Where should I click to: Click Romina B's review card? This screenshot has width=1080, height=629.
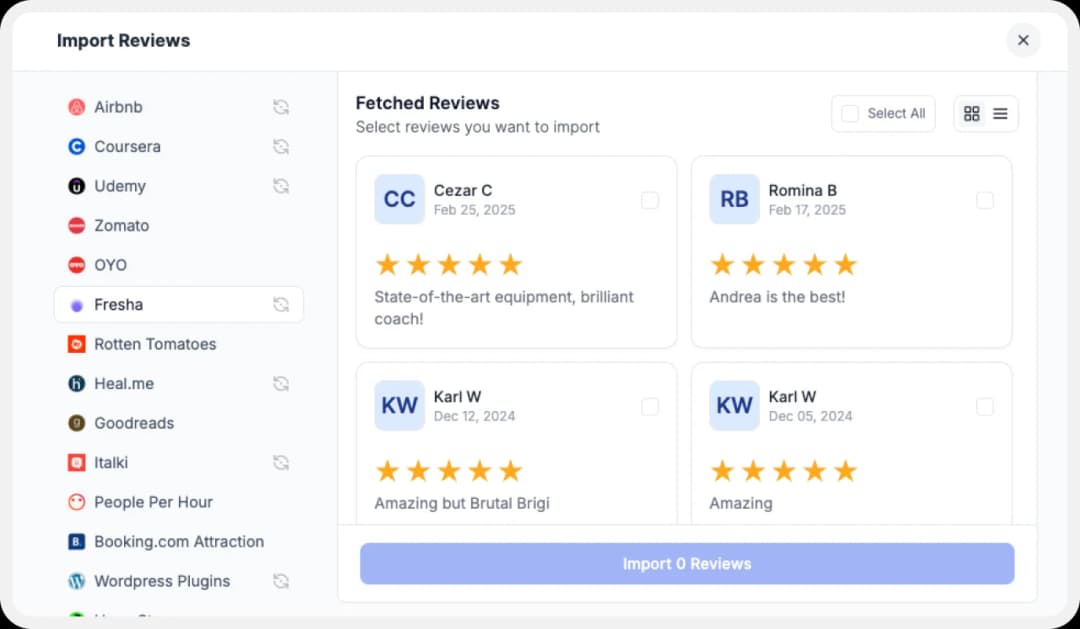click(x=851, y=251)
